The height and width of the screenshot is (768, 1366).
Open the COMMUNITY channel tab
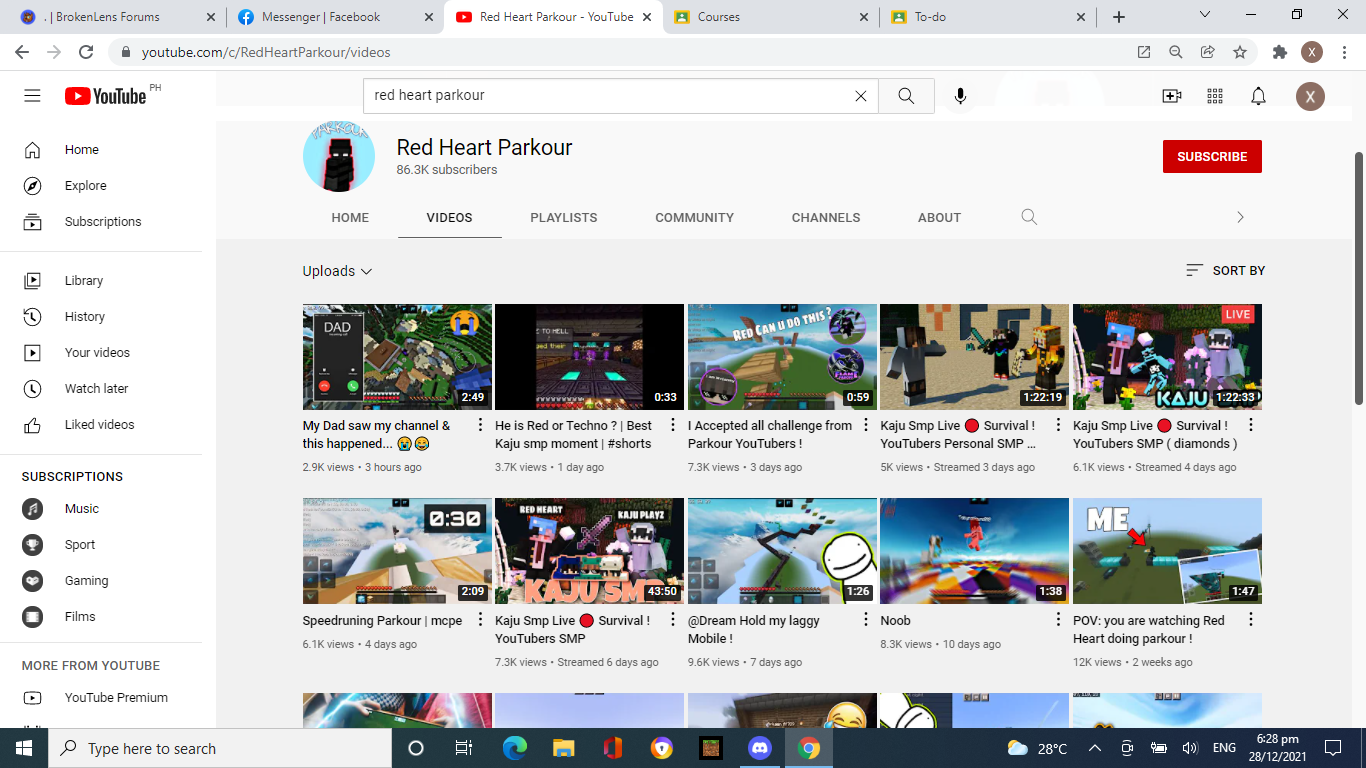(x=695, y=217)
